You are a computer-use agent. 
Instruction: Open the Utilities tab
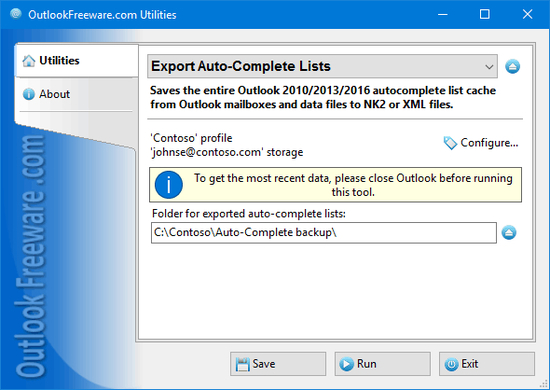(x=76, y=61)
